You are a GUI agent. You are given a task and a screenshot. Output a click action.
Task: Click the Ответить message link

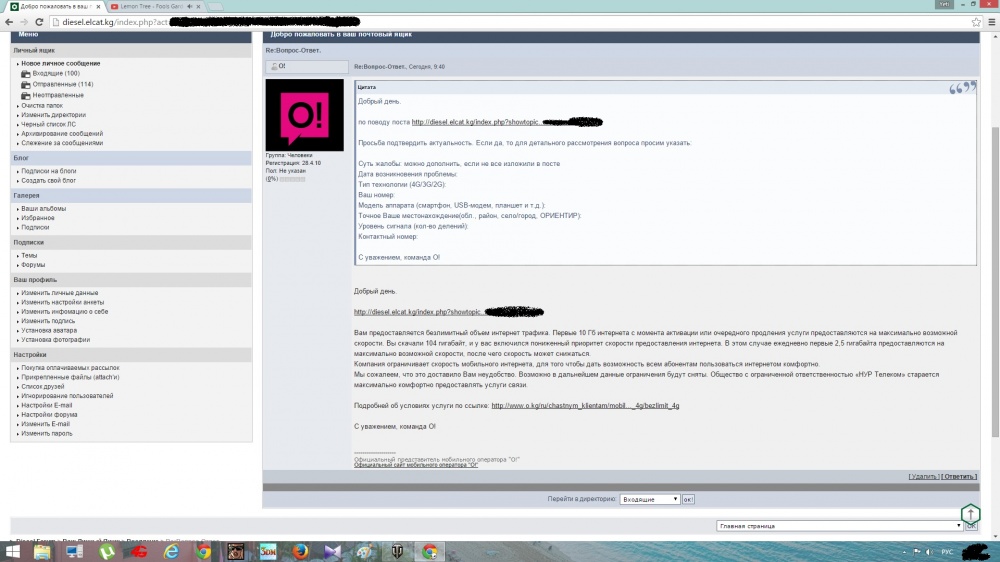959,477
